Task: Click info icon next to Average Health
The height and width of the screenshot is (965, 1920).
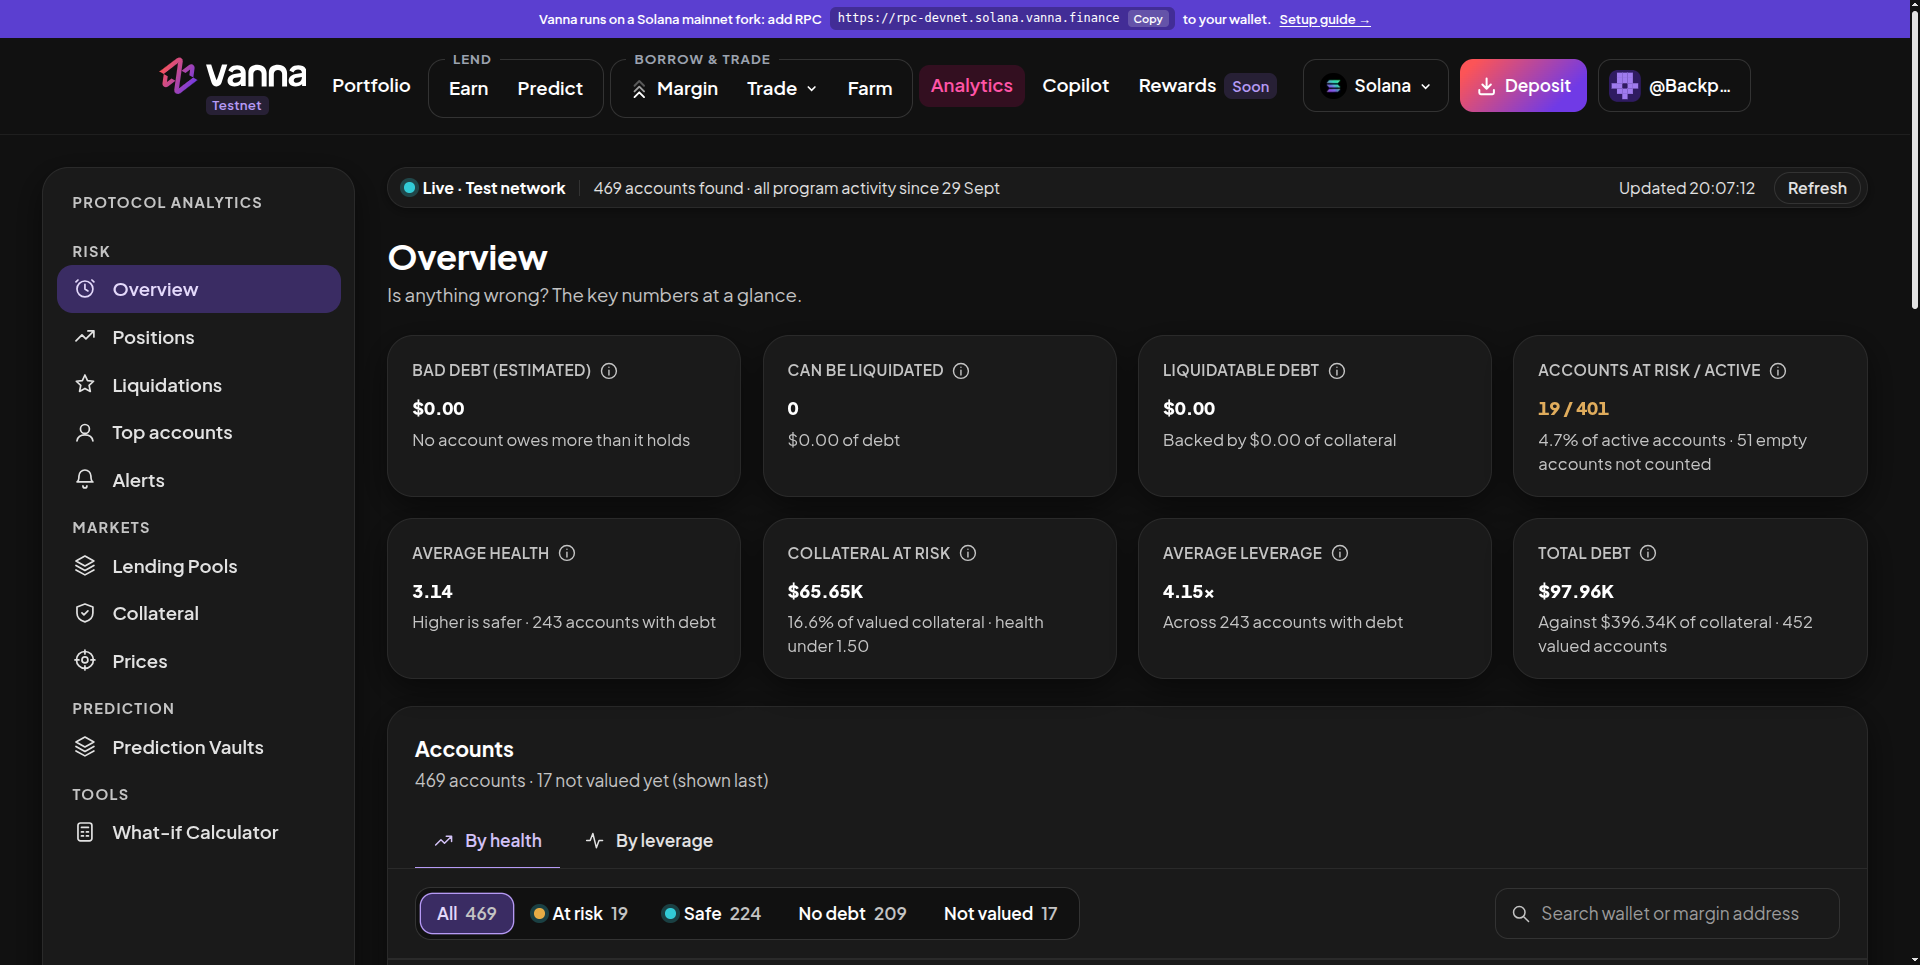Action: coord(567,553)
